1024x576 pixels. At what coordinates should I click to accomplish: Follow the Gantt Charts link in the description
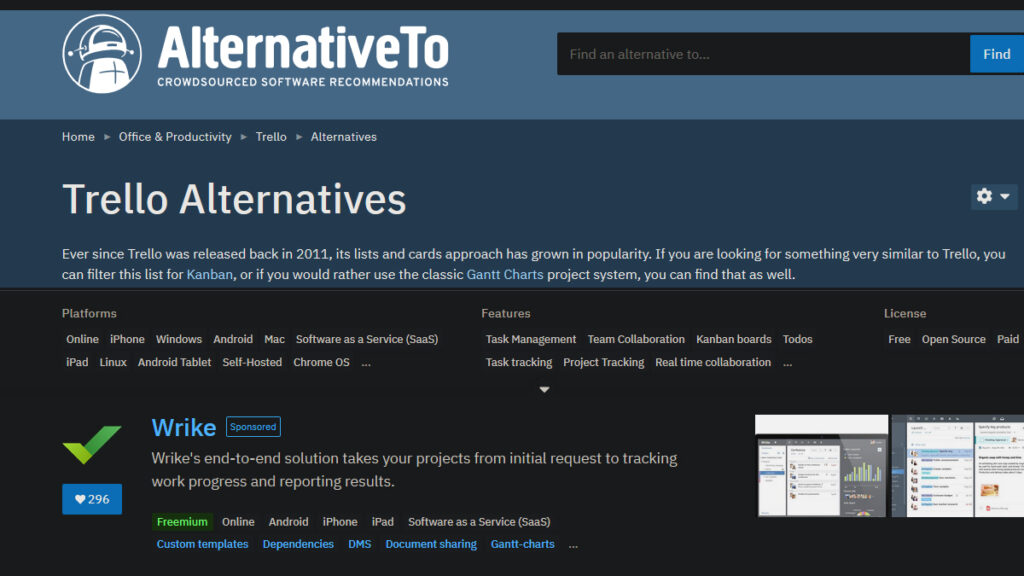pos(505,274)
